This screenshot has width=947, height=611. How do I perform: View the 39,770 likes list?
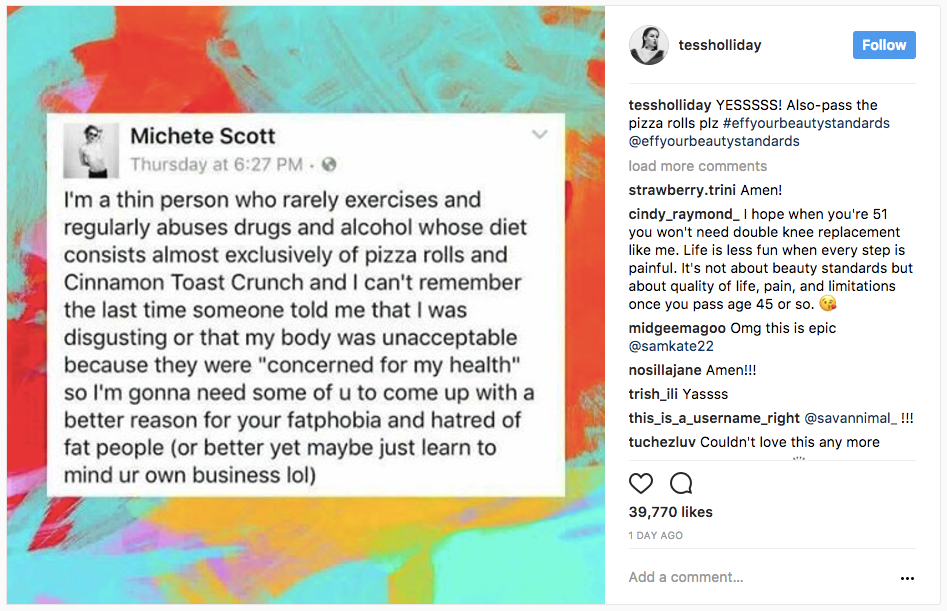click(670, 512)
